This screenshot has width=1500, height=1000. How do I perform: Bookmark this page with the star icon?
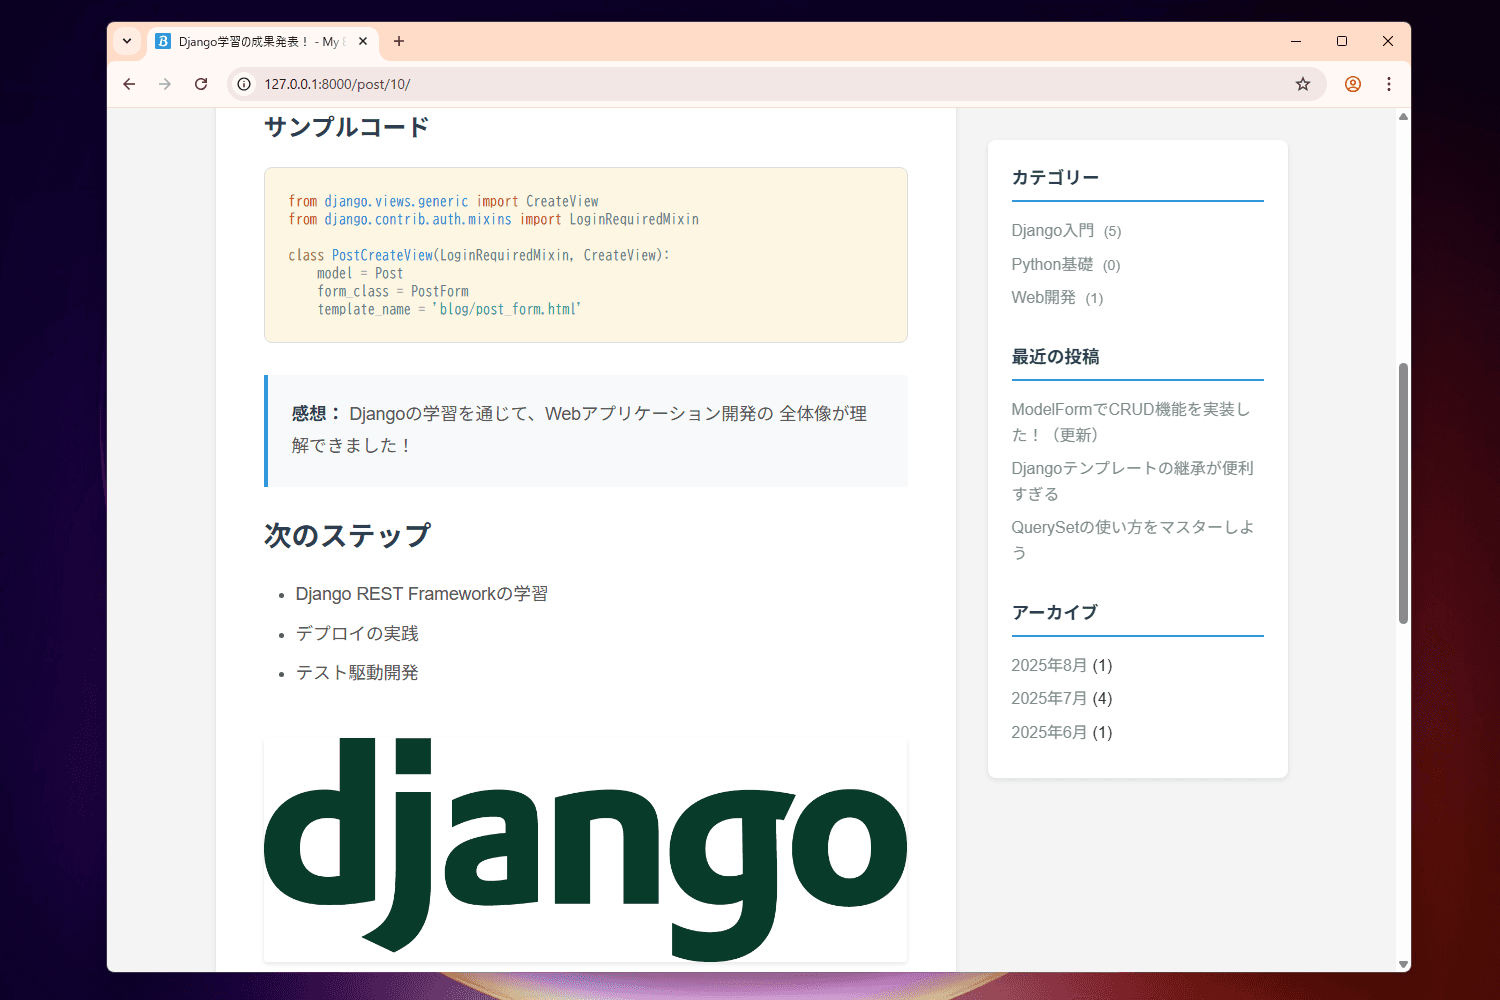point(1303,84)
